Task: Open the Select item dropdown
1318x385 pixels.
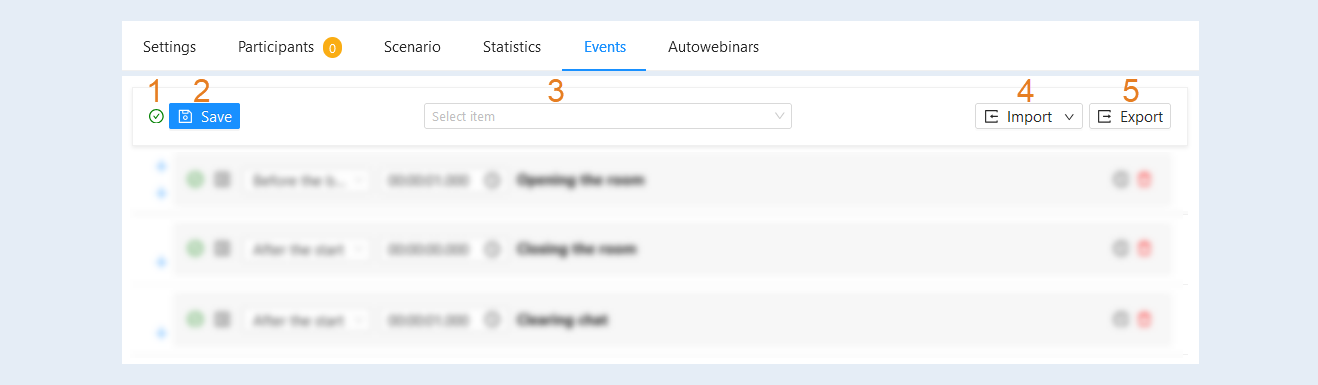Action: coord(608,117)
